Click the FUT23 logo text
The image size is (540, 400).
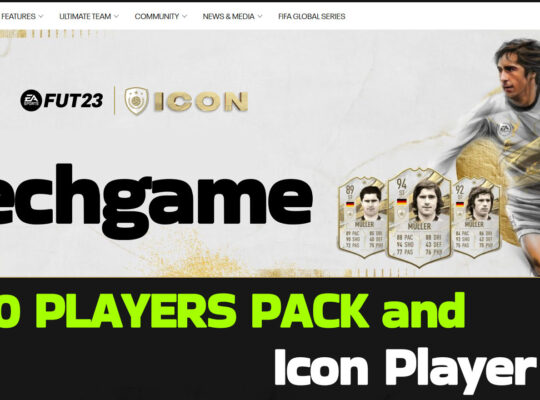pyautogui.click(x=73, y=101)
